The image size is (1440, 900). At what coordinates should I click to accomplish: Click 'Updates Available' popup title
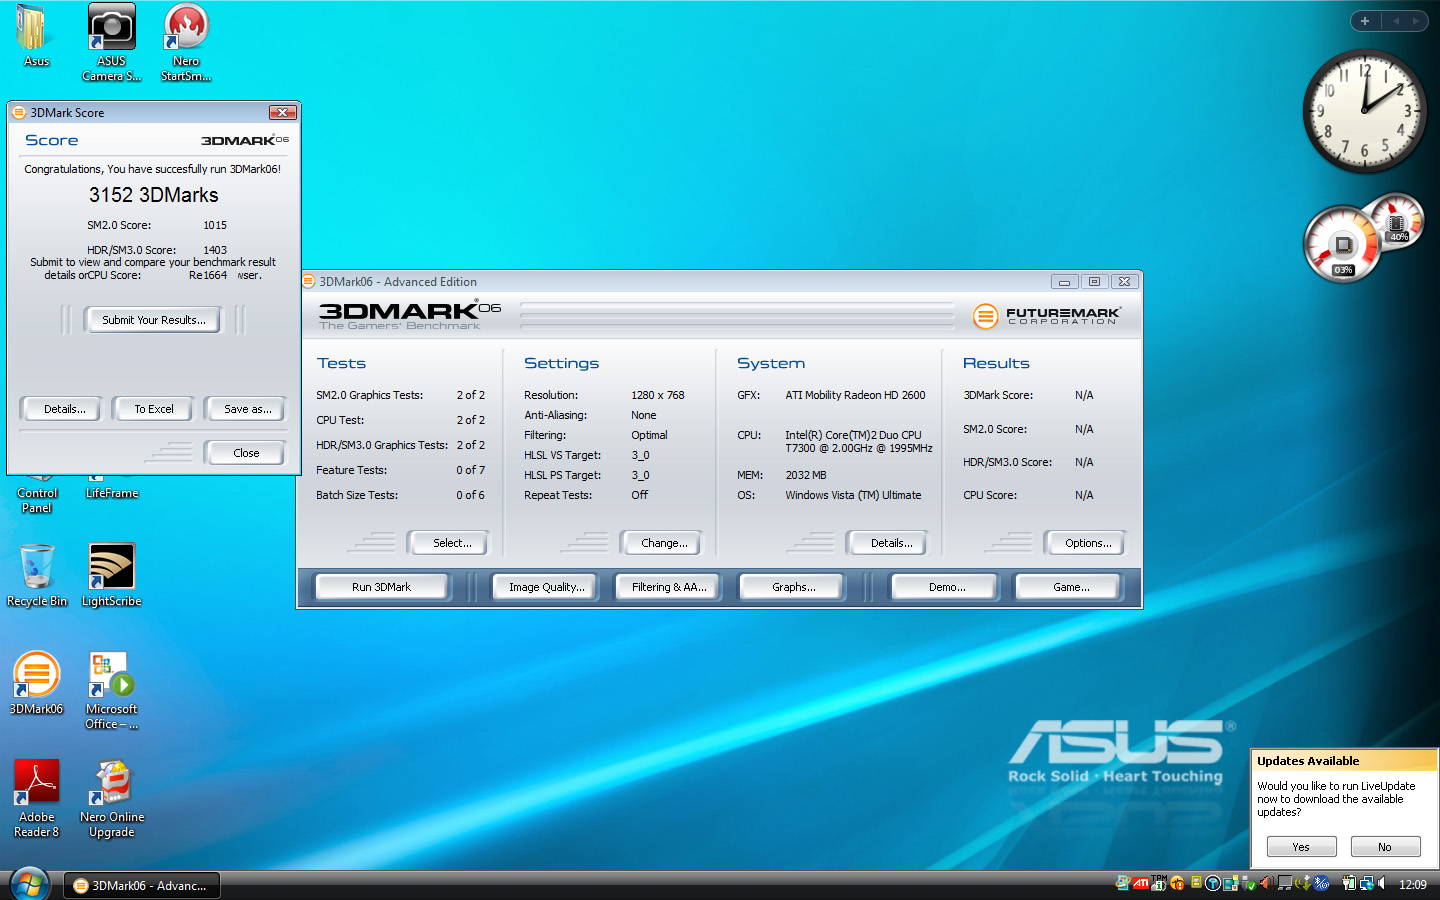tap(1308, 761)
